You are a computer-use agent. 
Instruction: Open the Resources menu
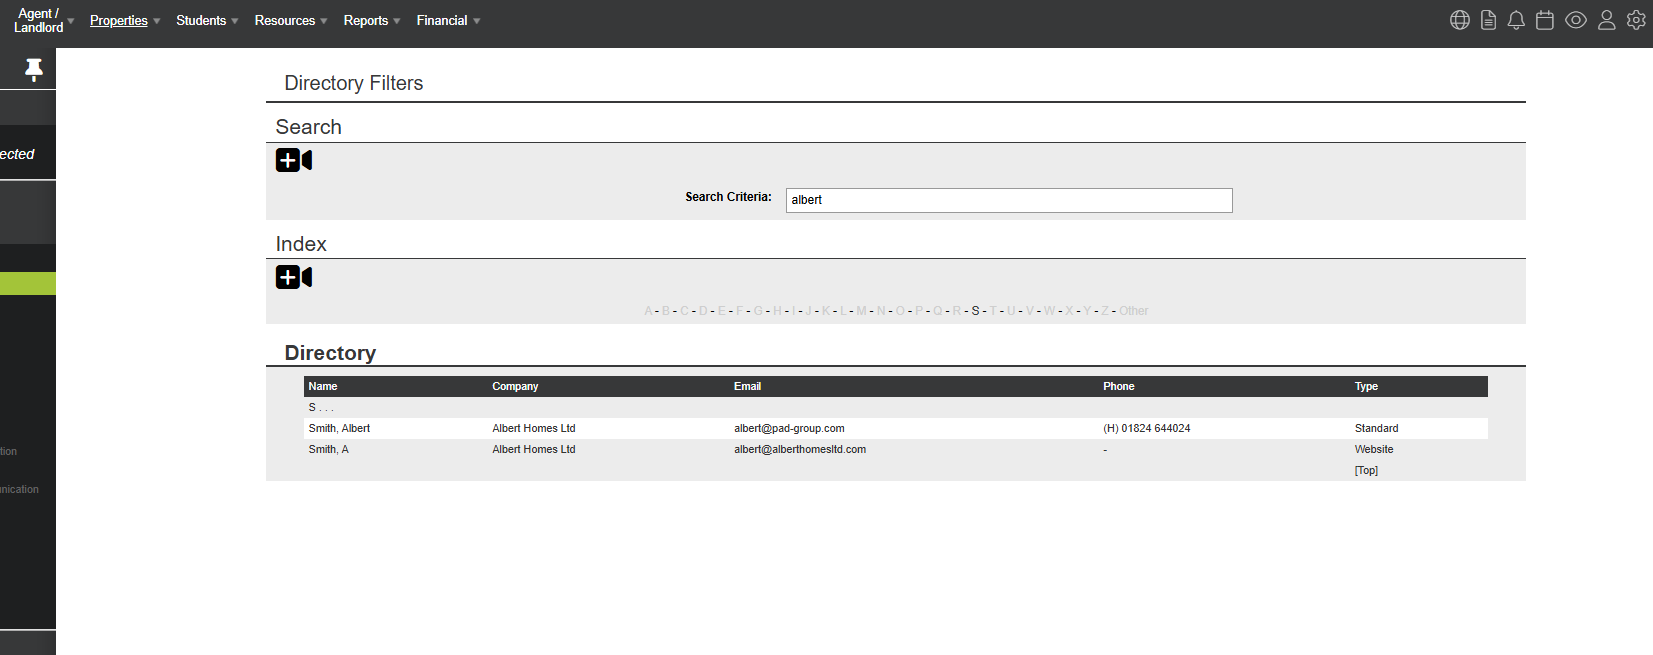click(x=290, y=21)
